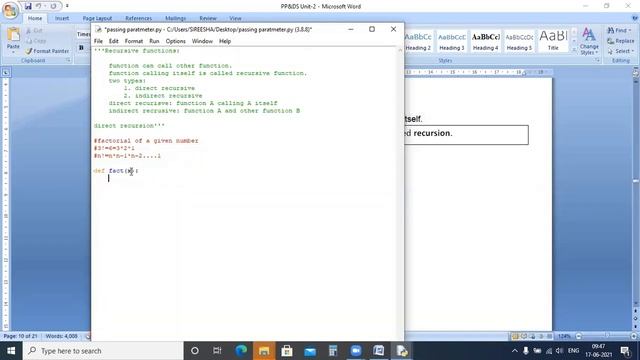Apply the Heading 2 style
This screenshot has height=360, width=640.
click(x=418, y=41)
